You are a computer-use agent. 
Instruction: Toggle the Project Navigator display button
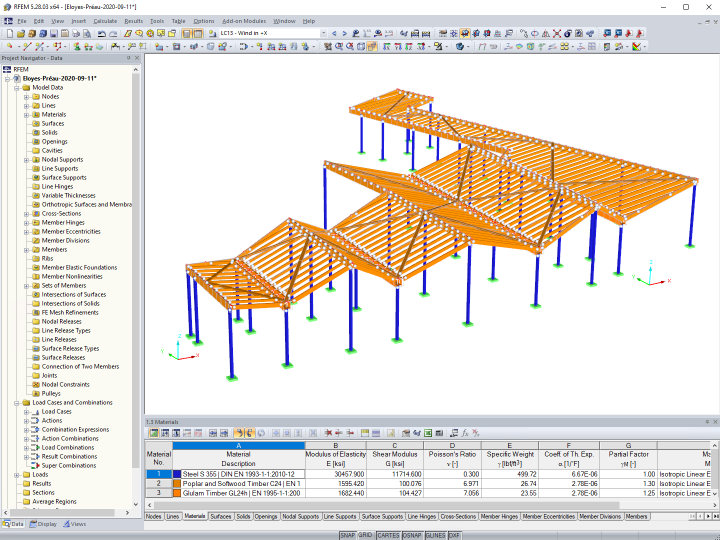pyautogui.click(x=186, y=34)
